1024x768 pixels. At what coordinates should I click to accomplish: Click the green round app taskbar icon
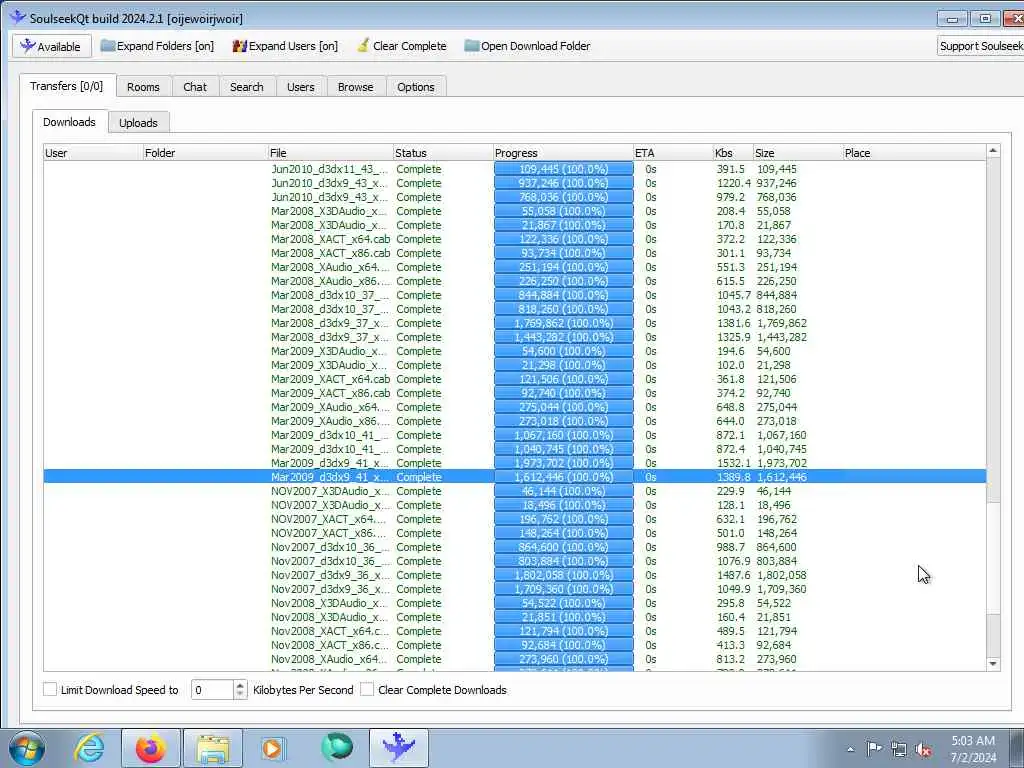(337, 747)
